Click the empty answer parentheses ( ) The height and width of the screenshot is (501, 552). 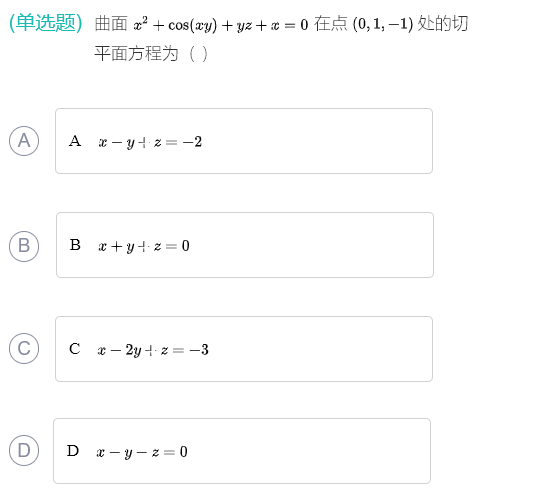pyautogui.click(x=198, y=54)
